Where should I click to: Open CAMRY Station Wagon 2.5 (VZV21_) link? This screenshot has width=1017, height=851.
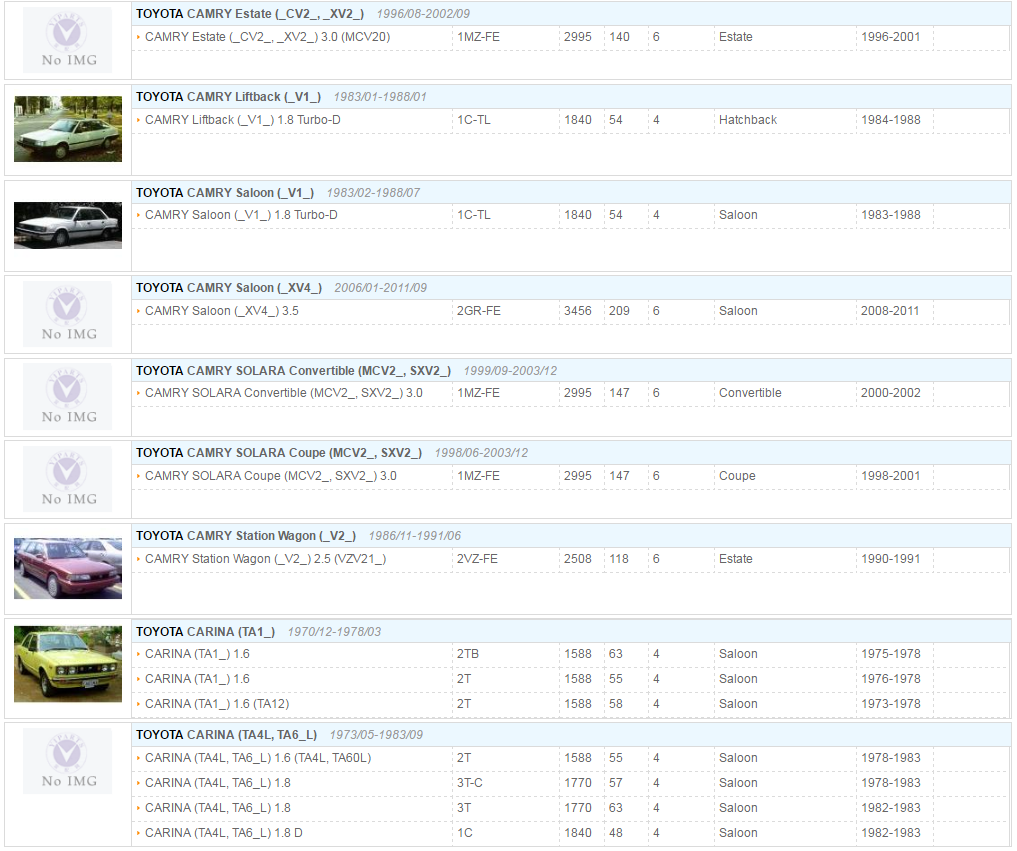tap(265, 558)
